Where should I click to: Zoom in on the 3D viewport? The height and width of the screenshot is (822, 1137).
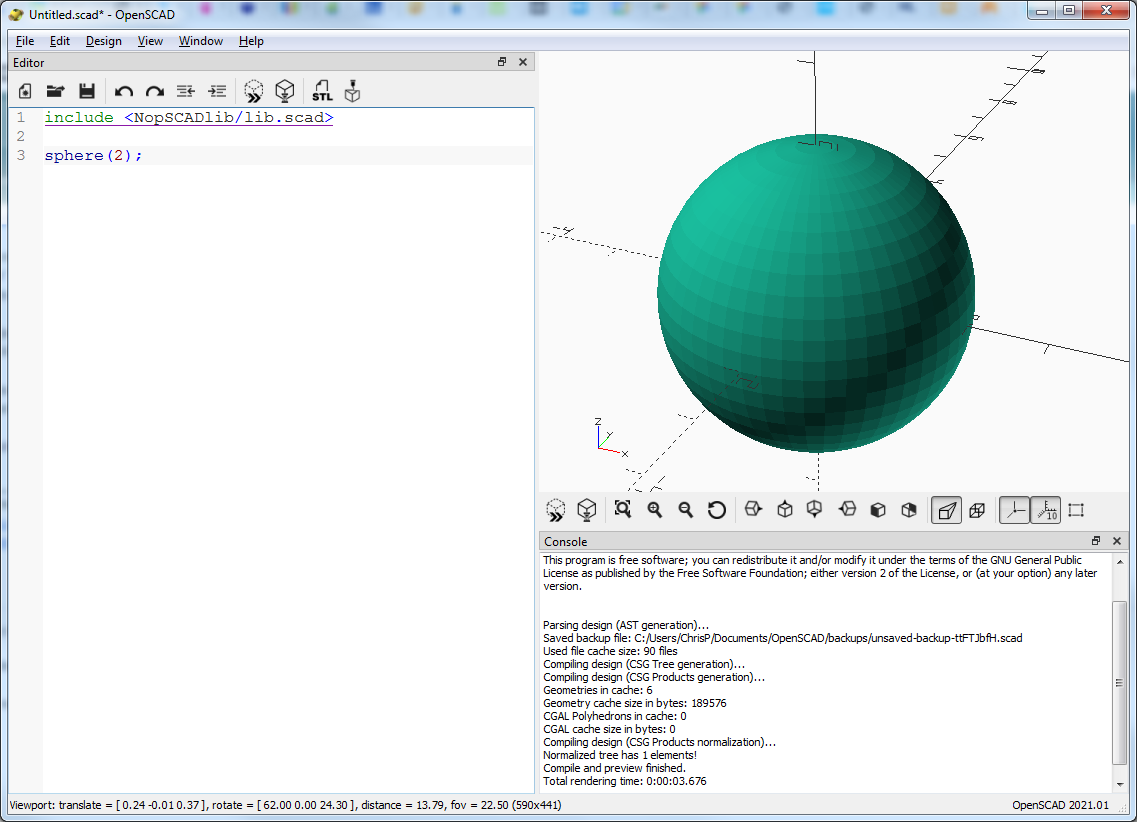pyautogui.click(x=654, y=510)
